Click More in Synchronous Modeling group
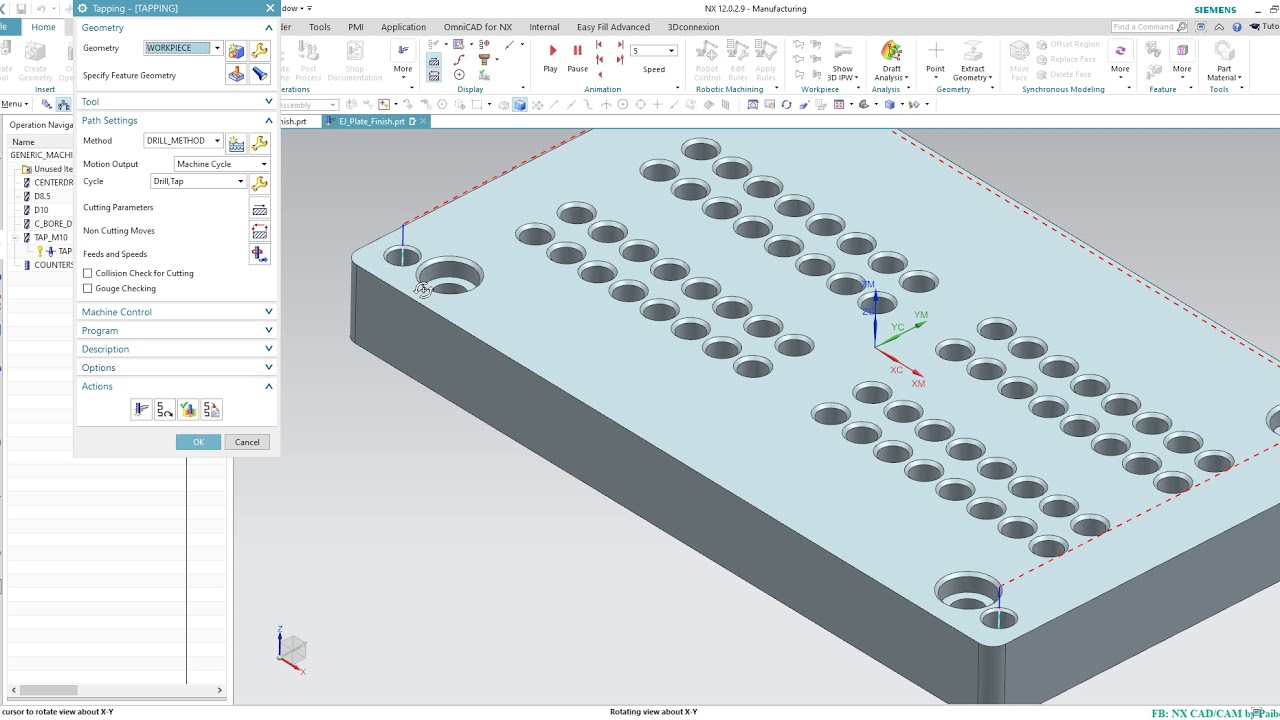Viewport: 1280px width, 720px height. coord(1120,58)
